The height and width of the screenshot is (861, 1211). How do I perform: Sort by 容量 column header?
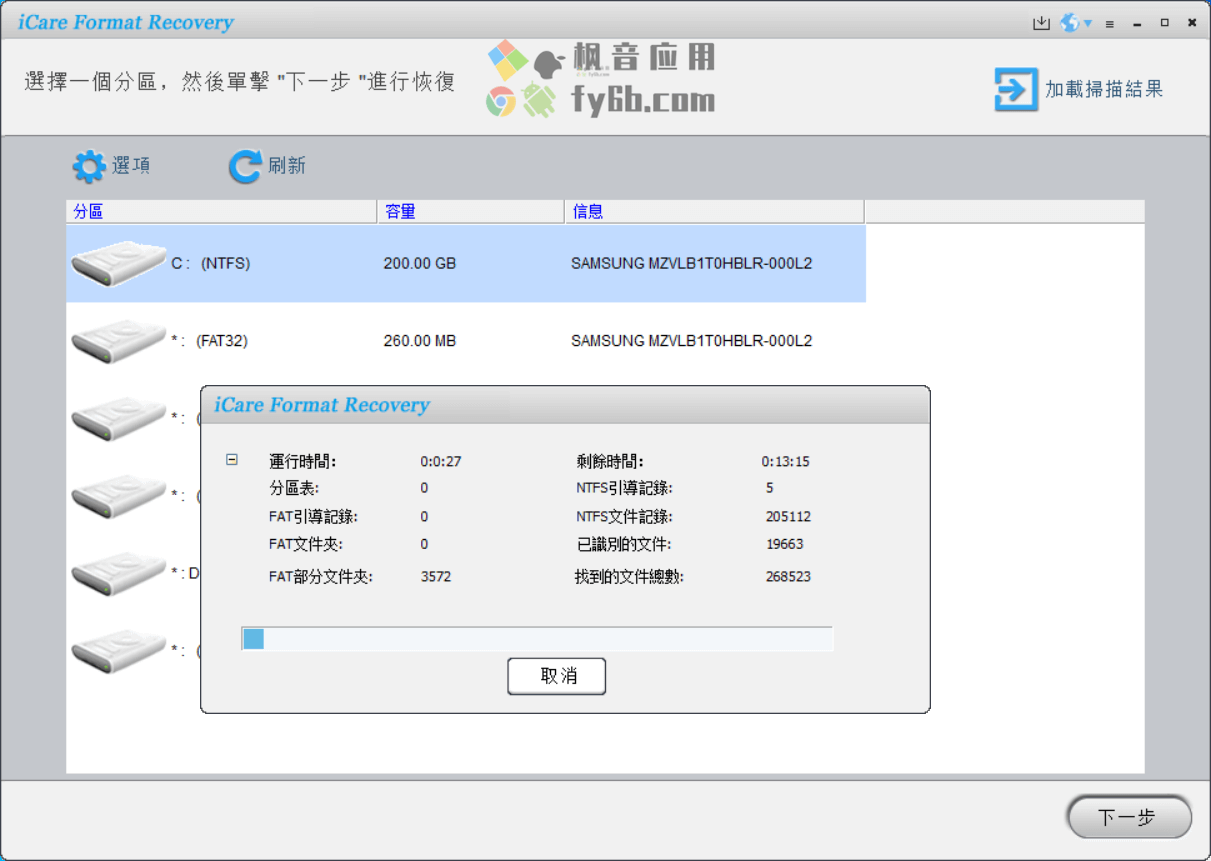click(471, 211)
